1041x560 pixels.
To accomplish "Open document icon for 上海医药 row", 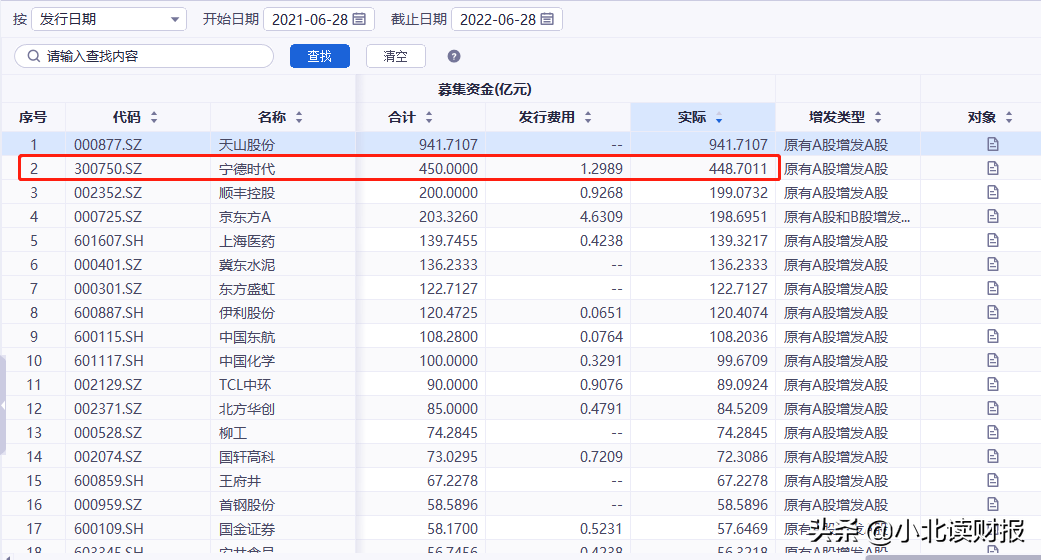I will (x=993, y=240).
